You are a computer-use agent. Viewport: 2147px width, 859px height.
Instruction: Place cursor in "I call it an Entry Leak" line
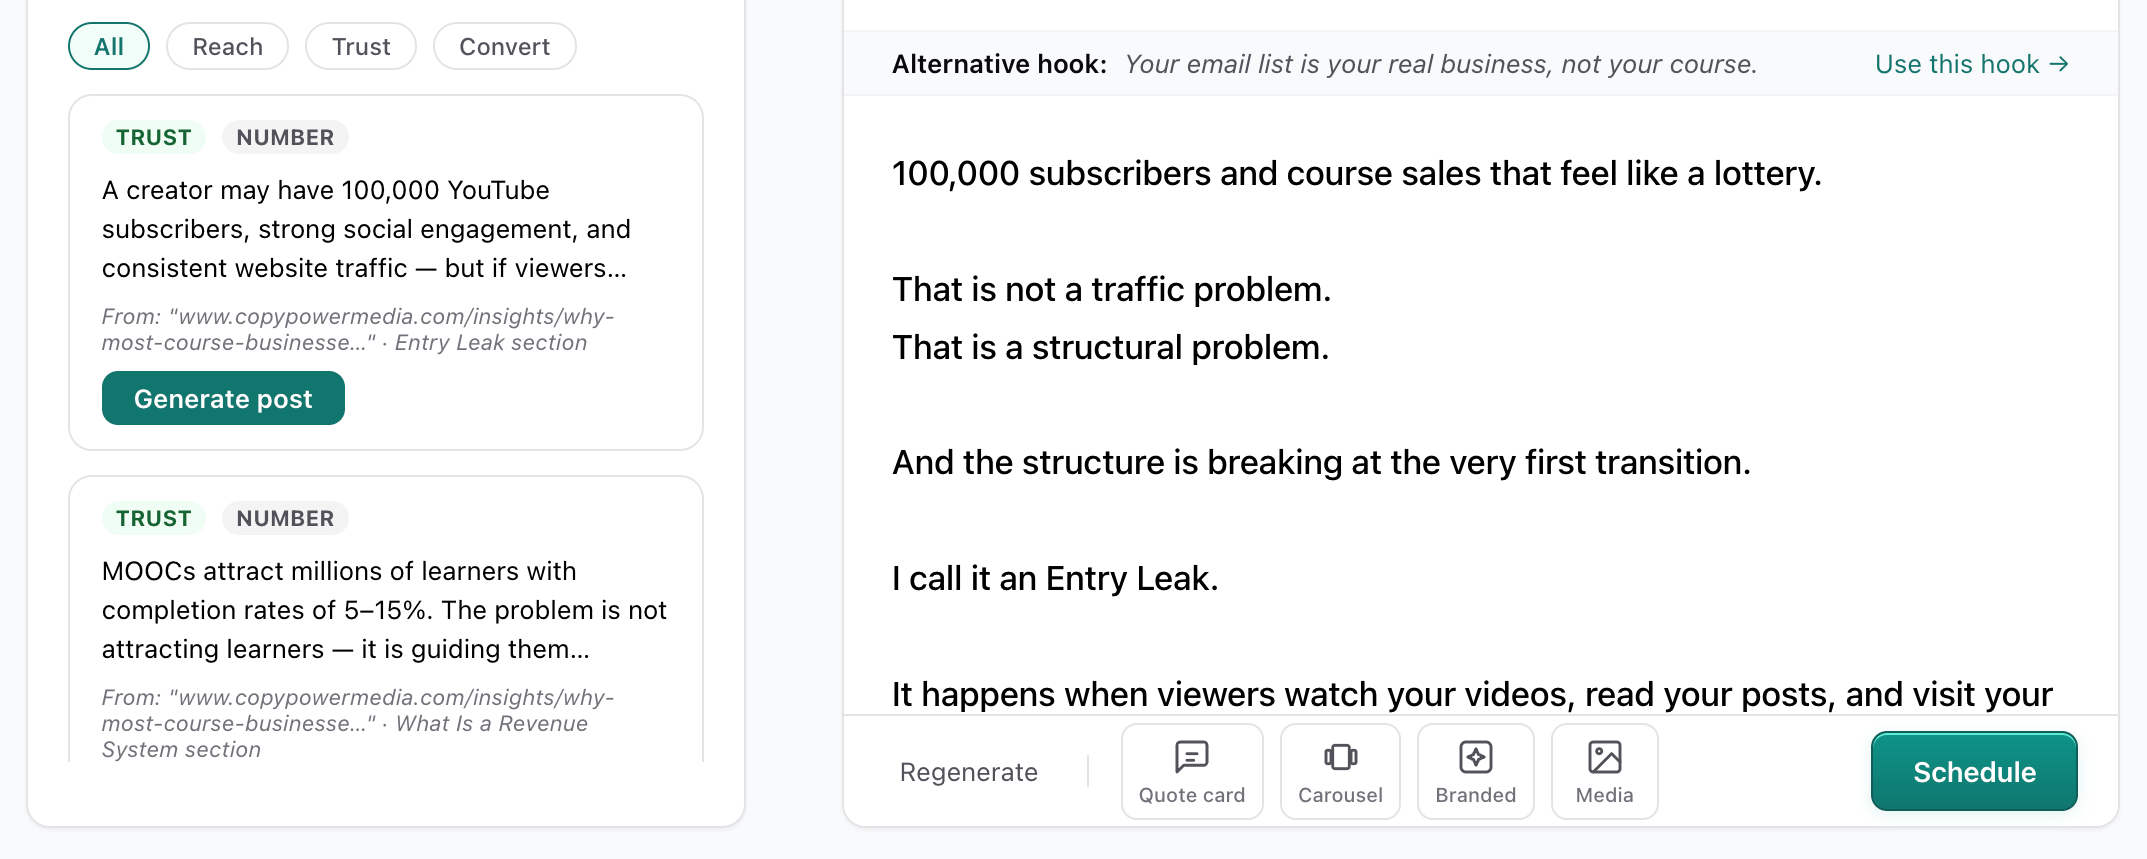(1055, 579)
